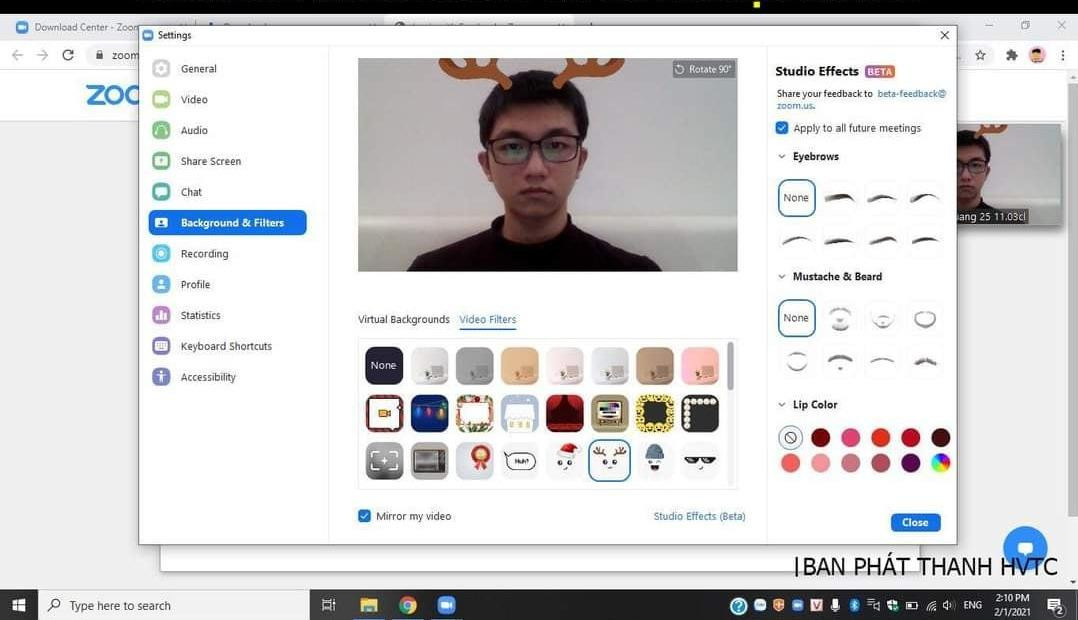Open the Video settings section
Screen dimensions: 1078x620
[x=193, y=99]
